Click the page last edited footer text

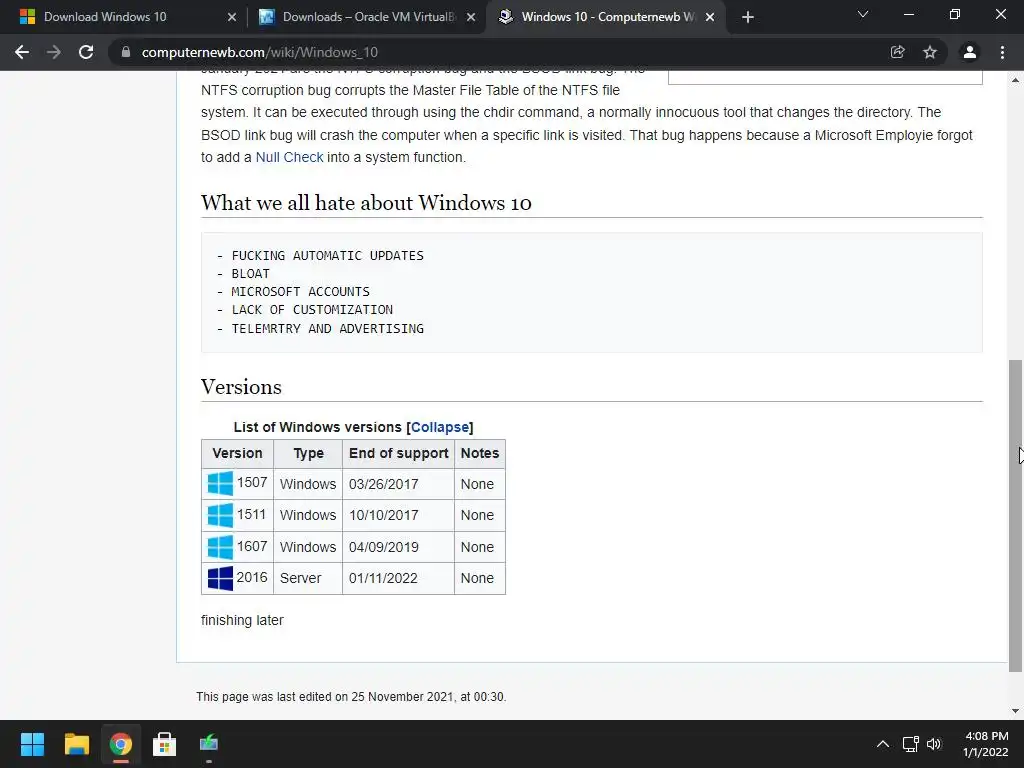351,697
